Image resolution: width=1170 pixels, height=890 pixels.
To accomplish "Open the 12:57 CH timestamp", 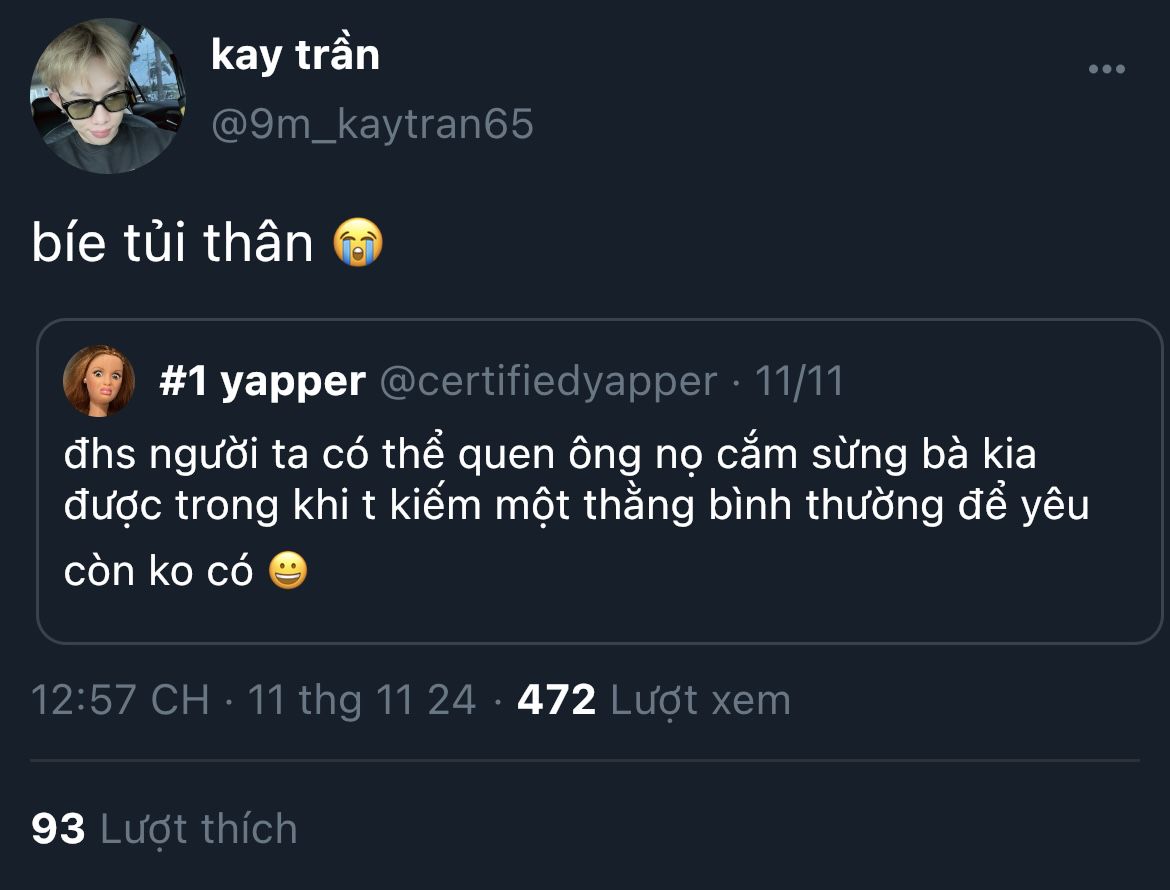I will [120, 700].
